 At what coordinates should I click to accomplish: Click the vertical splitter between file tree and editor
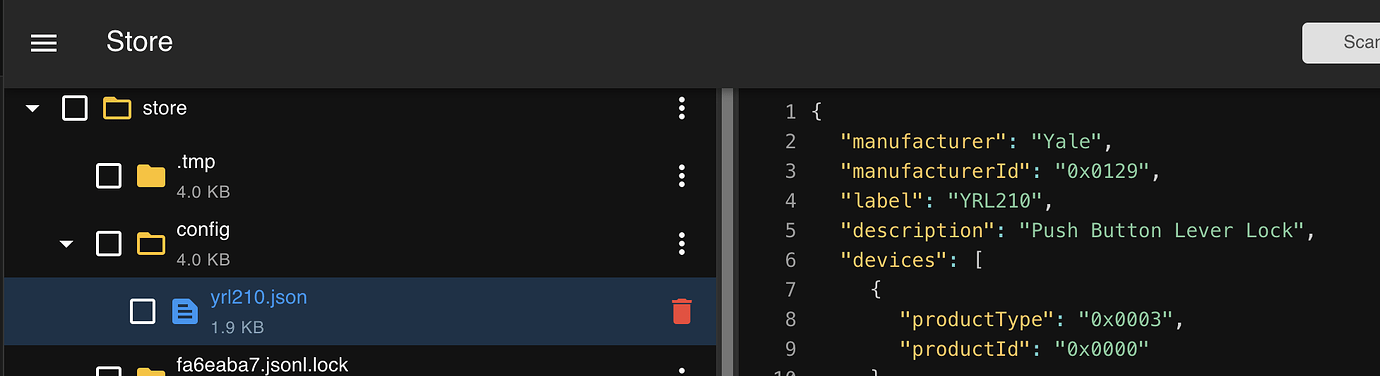[727, 232]
